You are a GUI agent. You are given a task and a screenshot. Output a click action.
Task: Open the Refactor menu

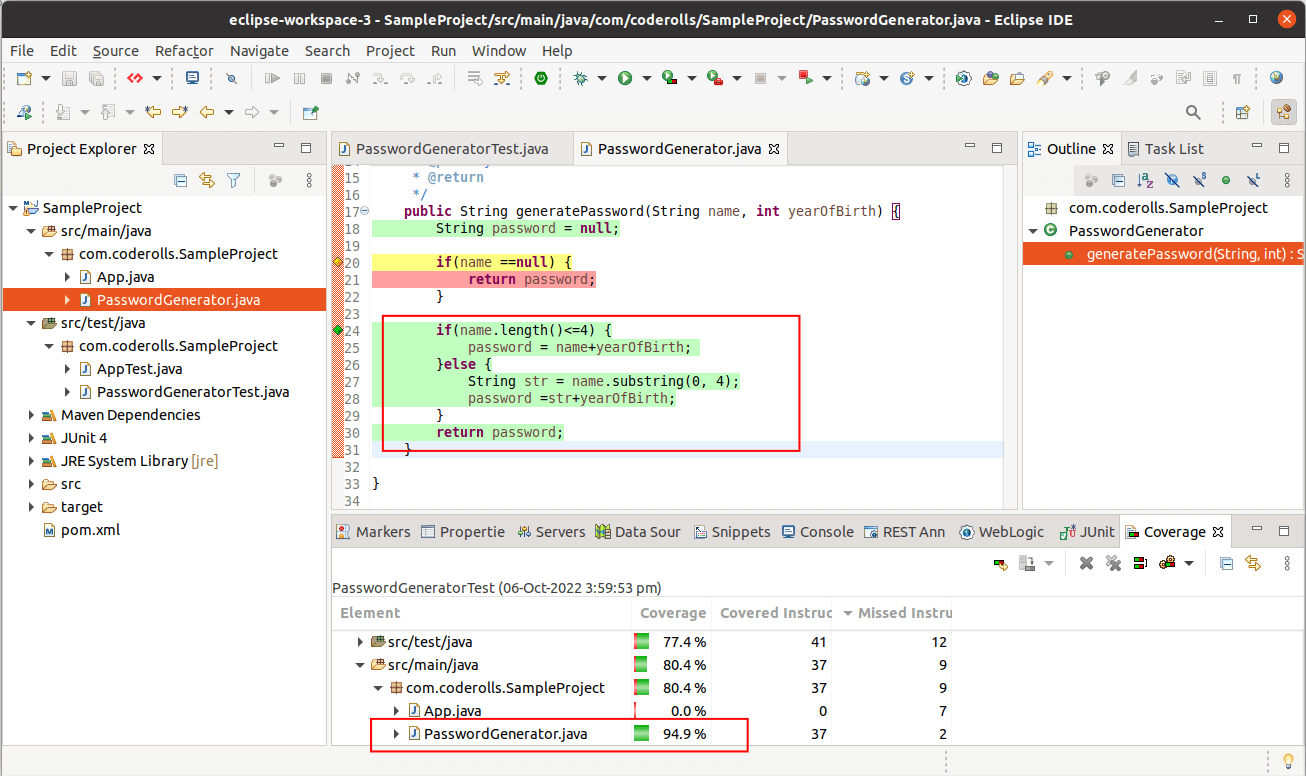[x=184, y=51]
